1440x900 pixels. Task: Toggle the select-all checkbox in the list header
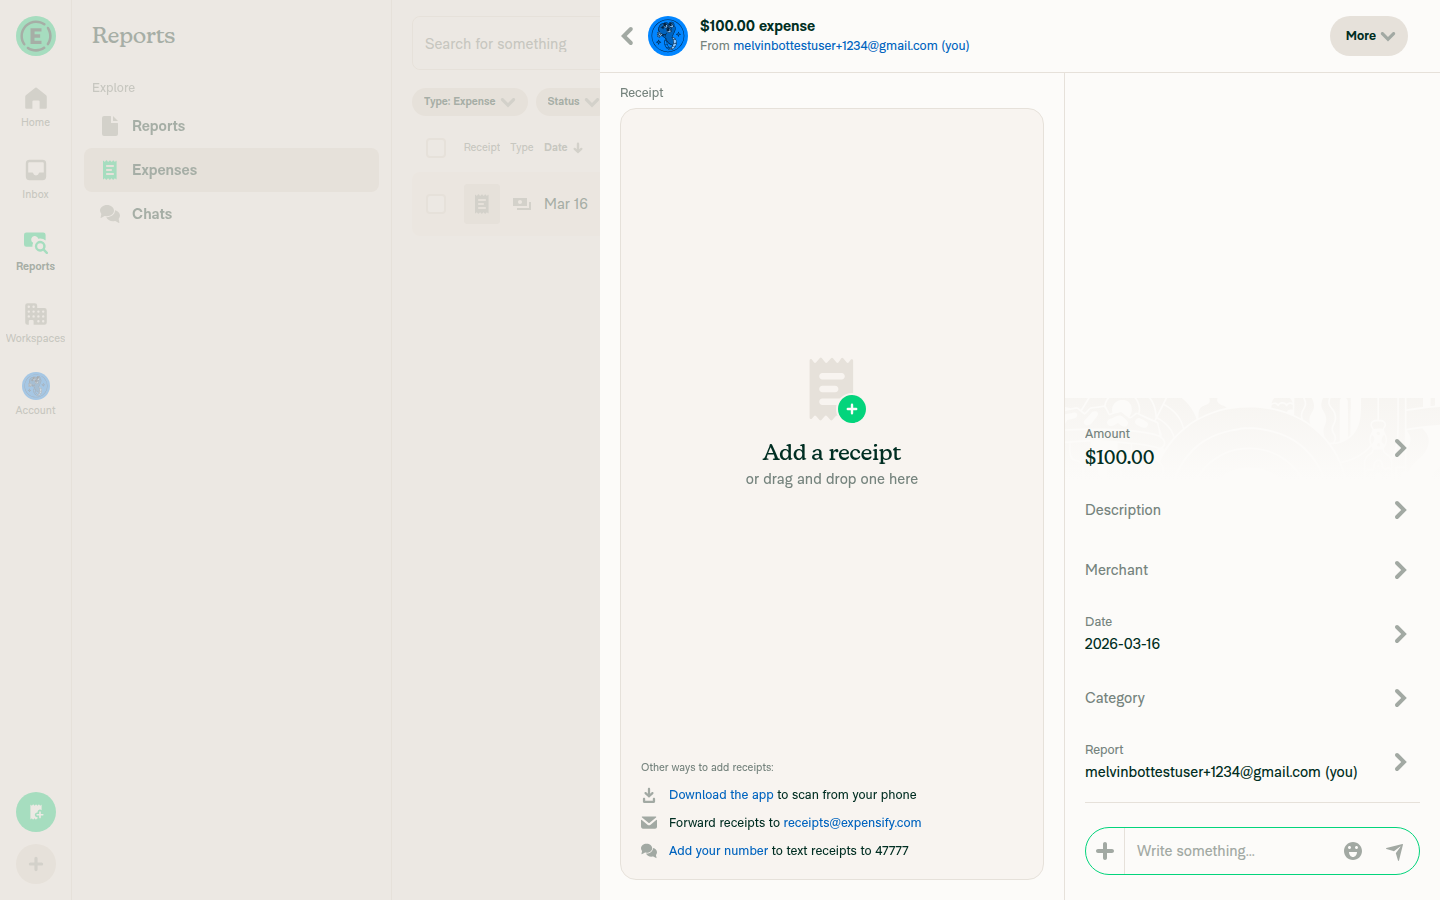[x=436, y=147]
